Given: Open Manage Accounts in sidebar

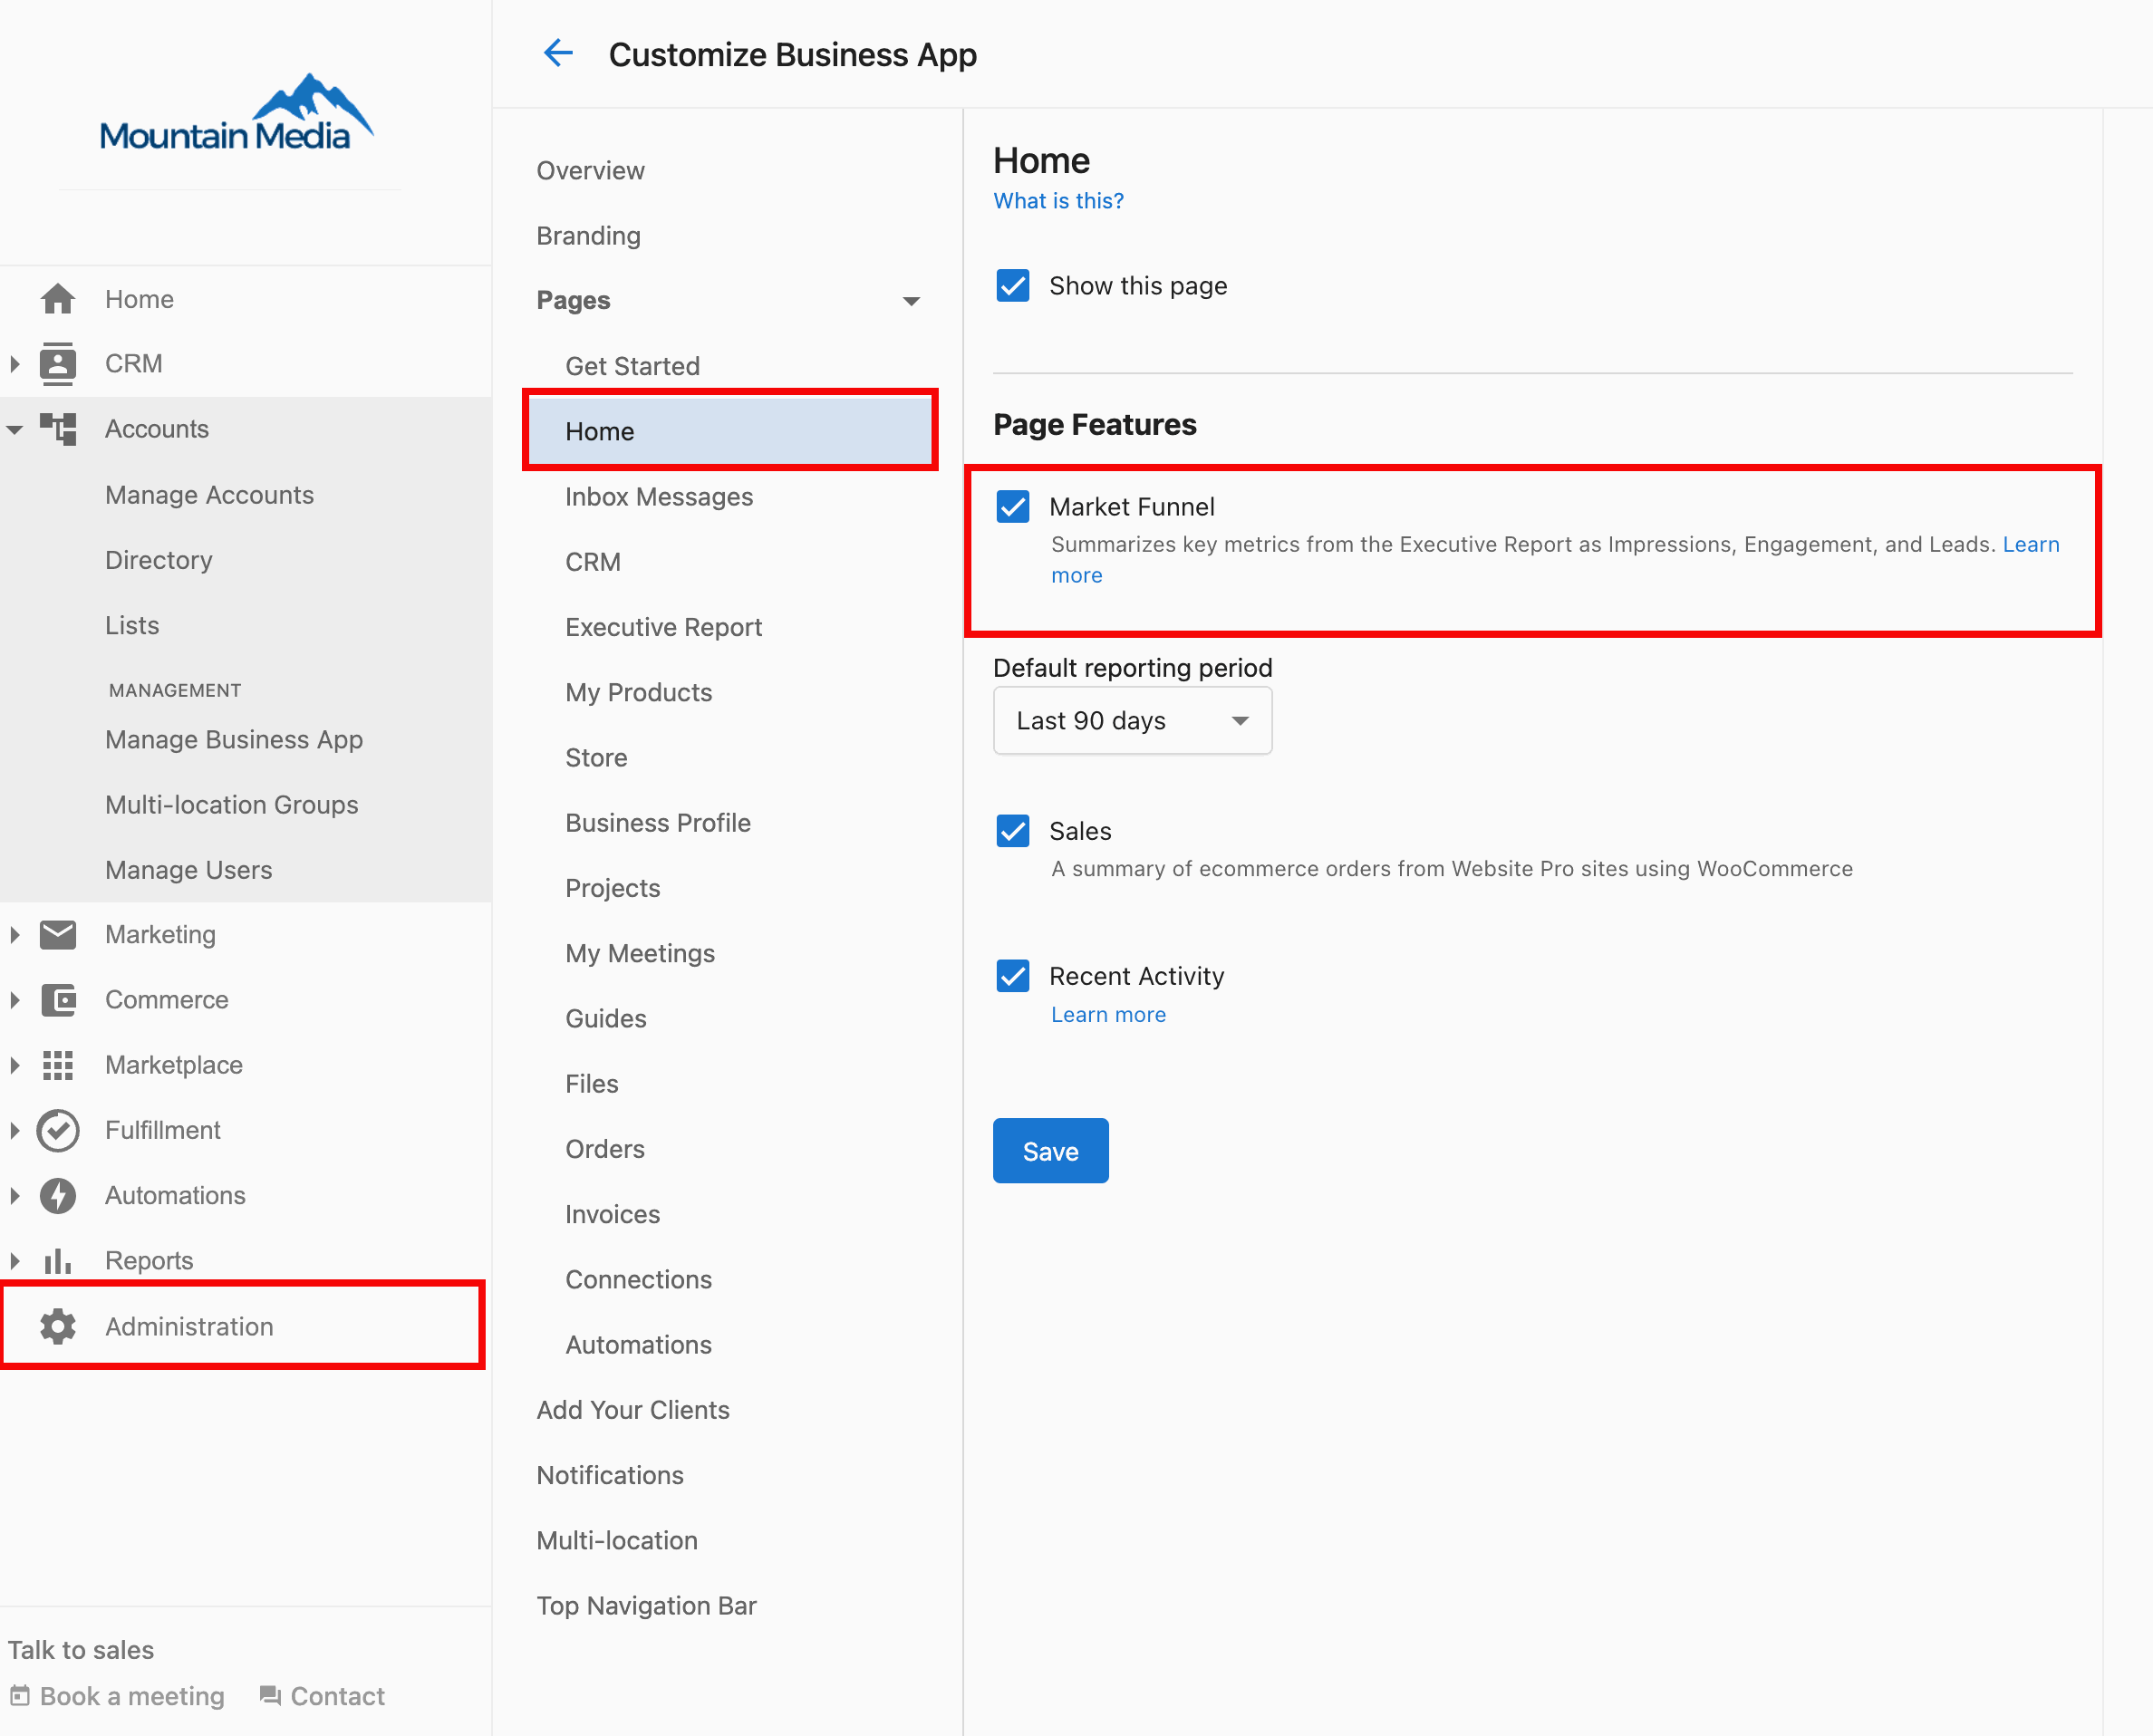Looking at the screenshot, I should pos(209,495).
